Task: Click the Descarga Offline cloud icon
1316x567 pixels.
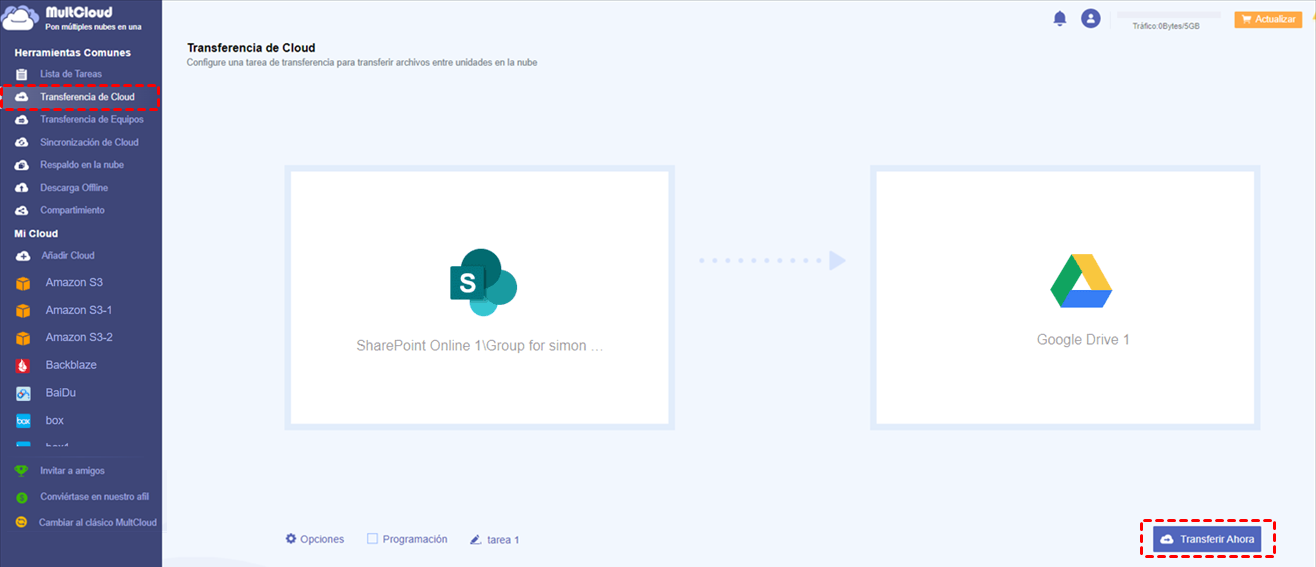Action: (22, 188)
